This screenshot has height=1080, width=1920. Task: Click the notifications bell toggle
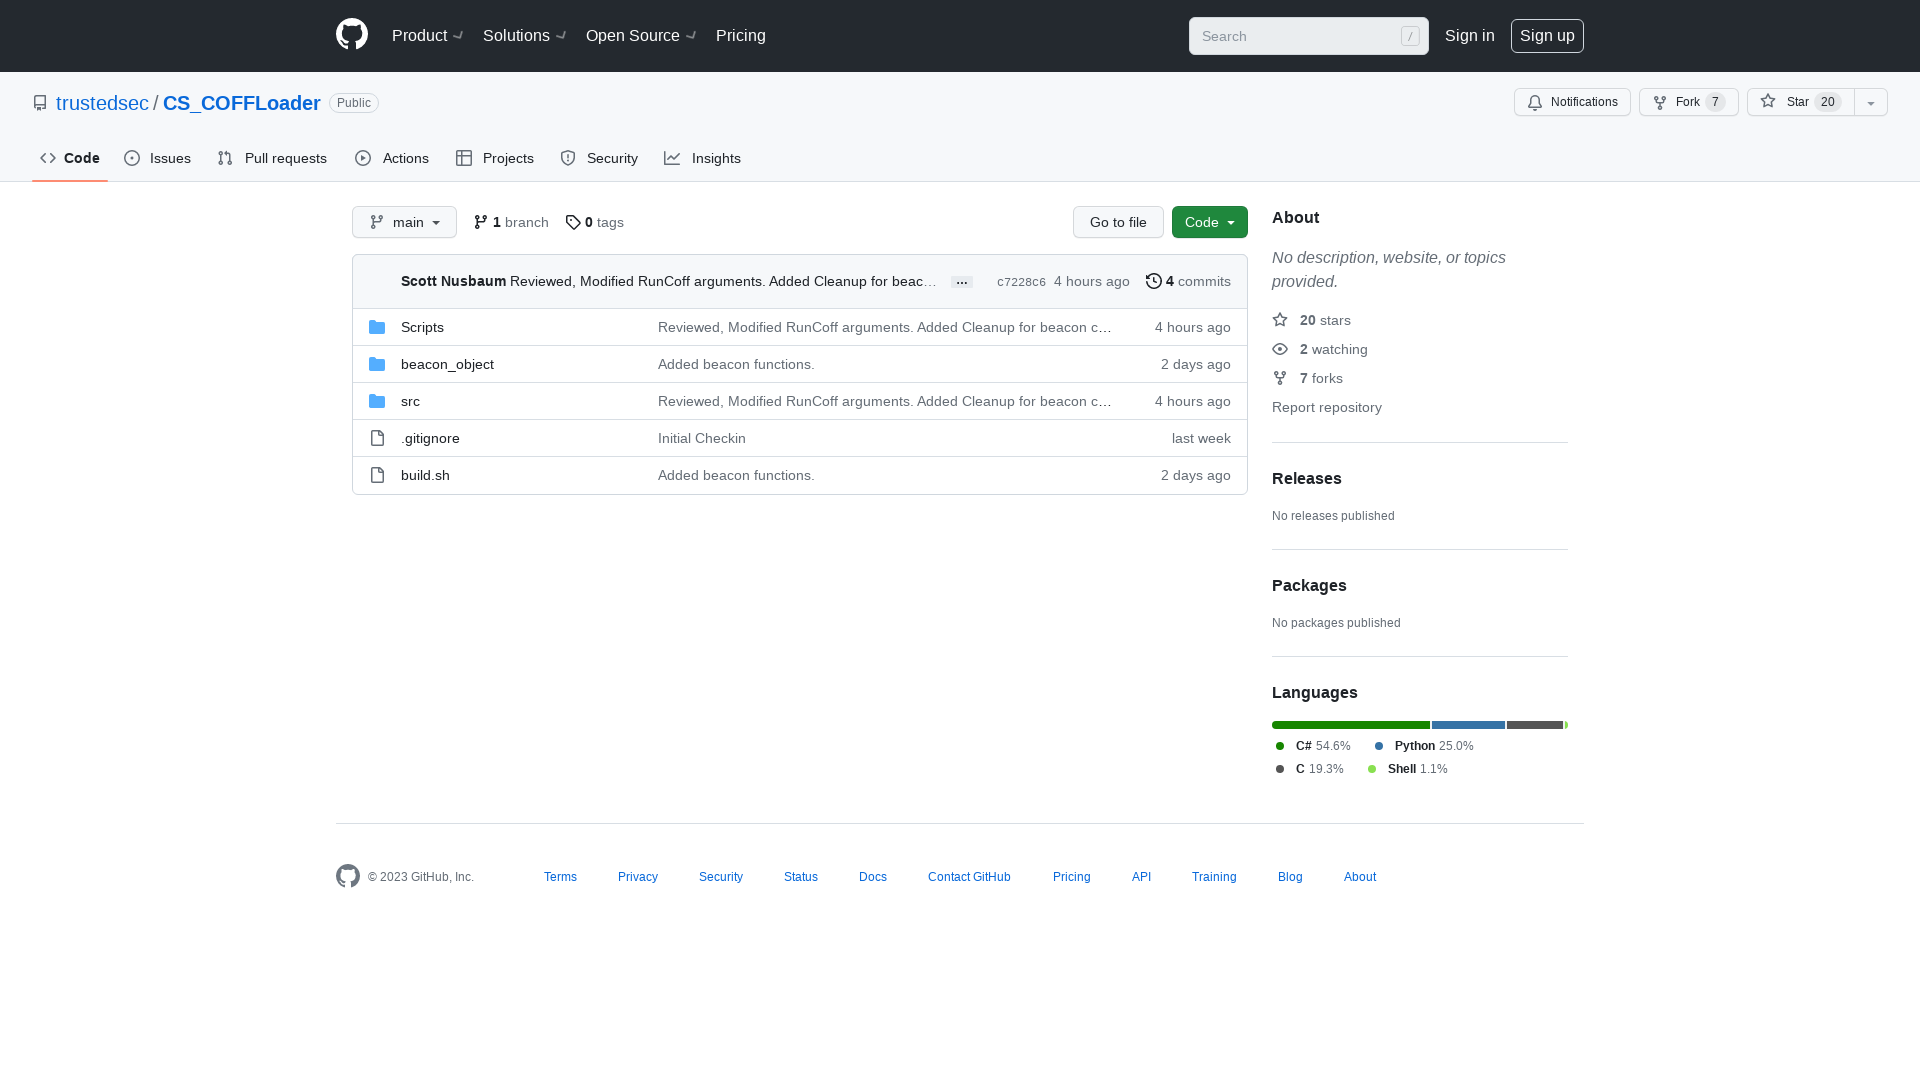(x=1573, y=102)
